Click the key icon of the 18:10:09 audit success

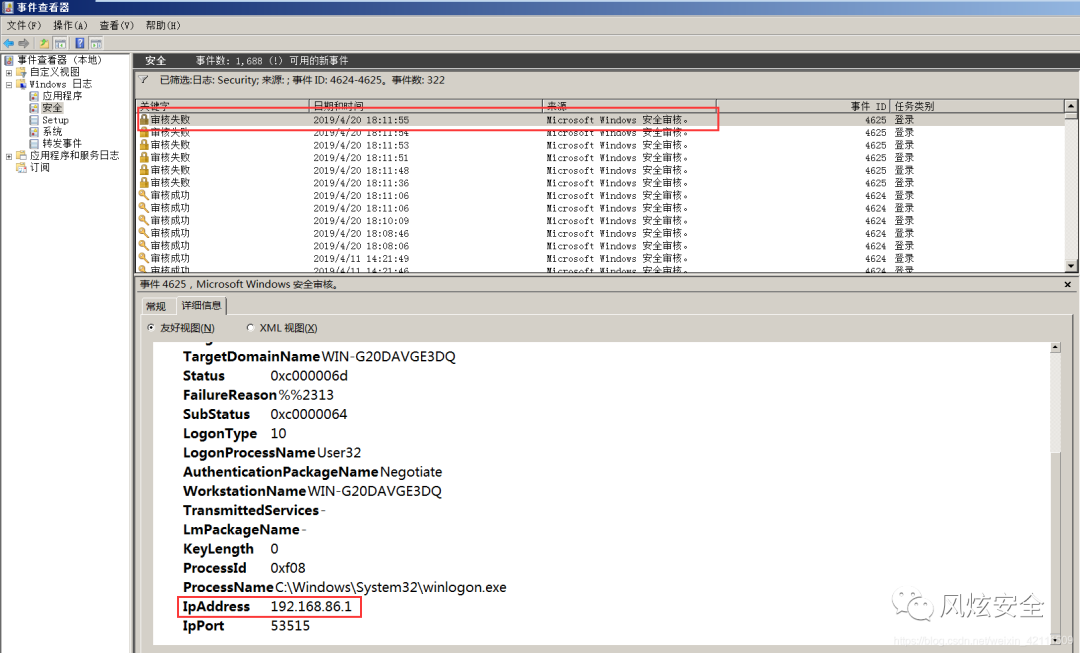point(144,220)
